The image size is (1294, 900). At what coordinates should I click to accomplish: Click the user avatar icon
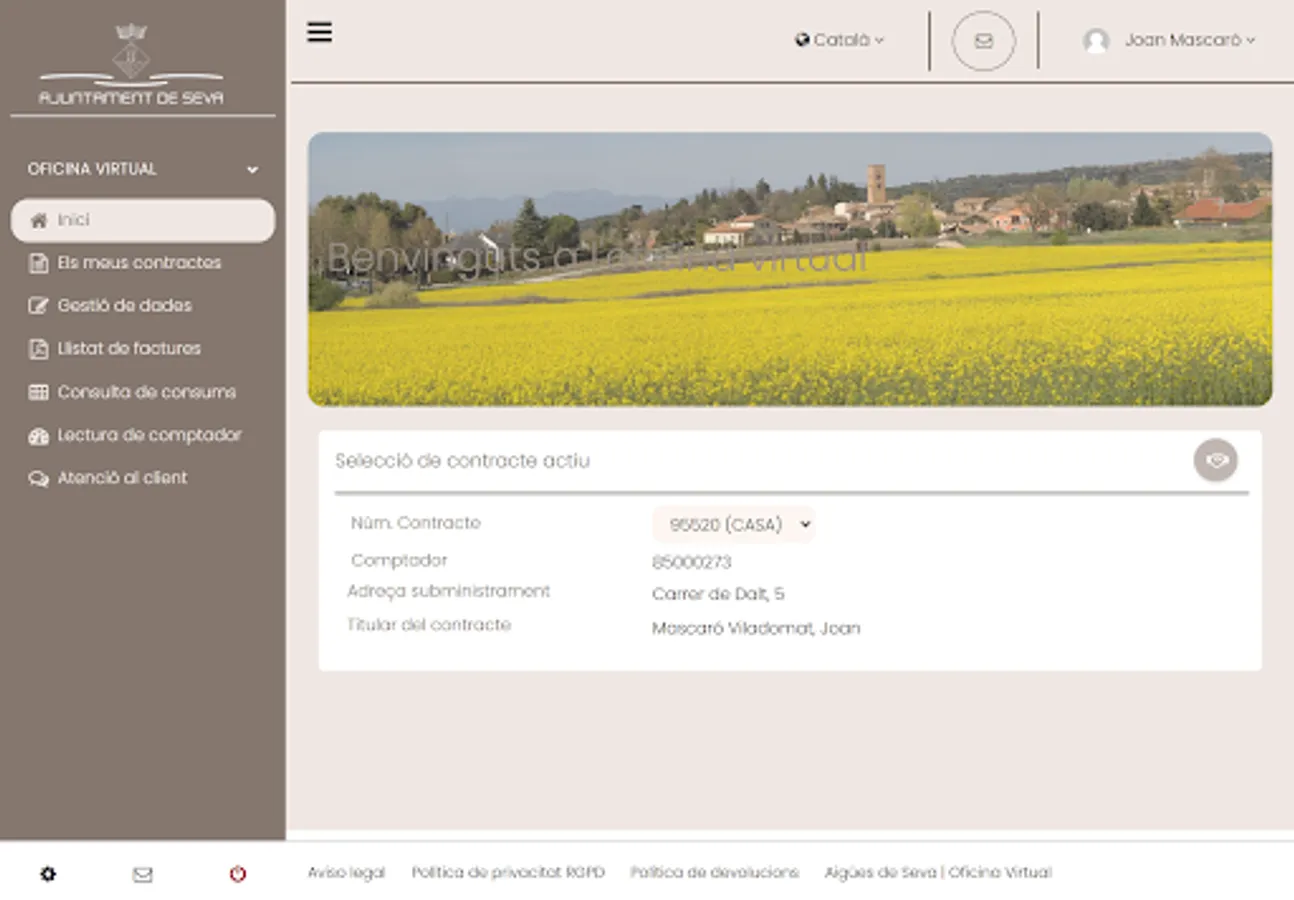pyautogui.click(x=1096, y=40)
